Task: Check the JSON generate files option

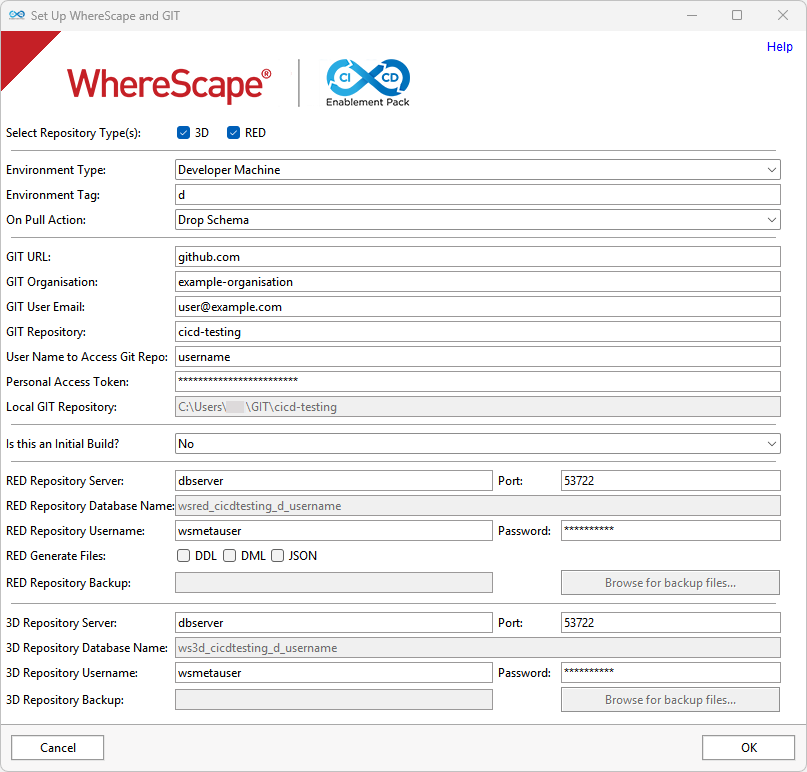Action: [278, 556]
